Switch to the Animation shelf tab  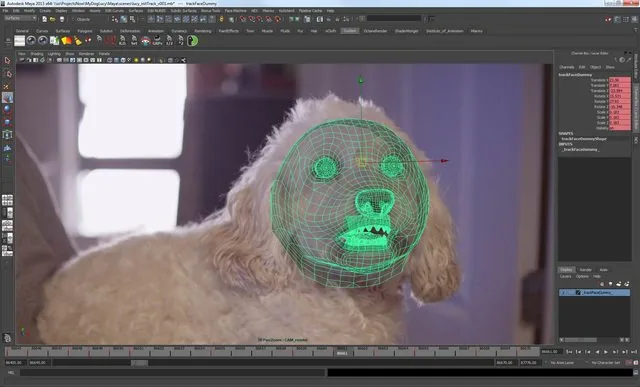point(156,31)
